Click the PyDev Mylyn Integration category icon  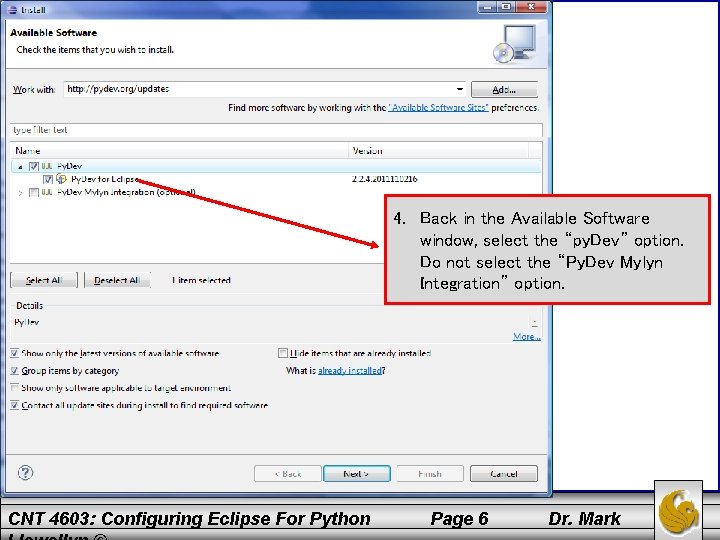(46, 192)
